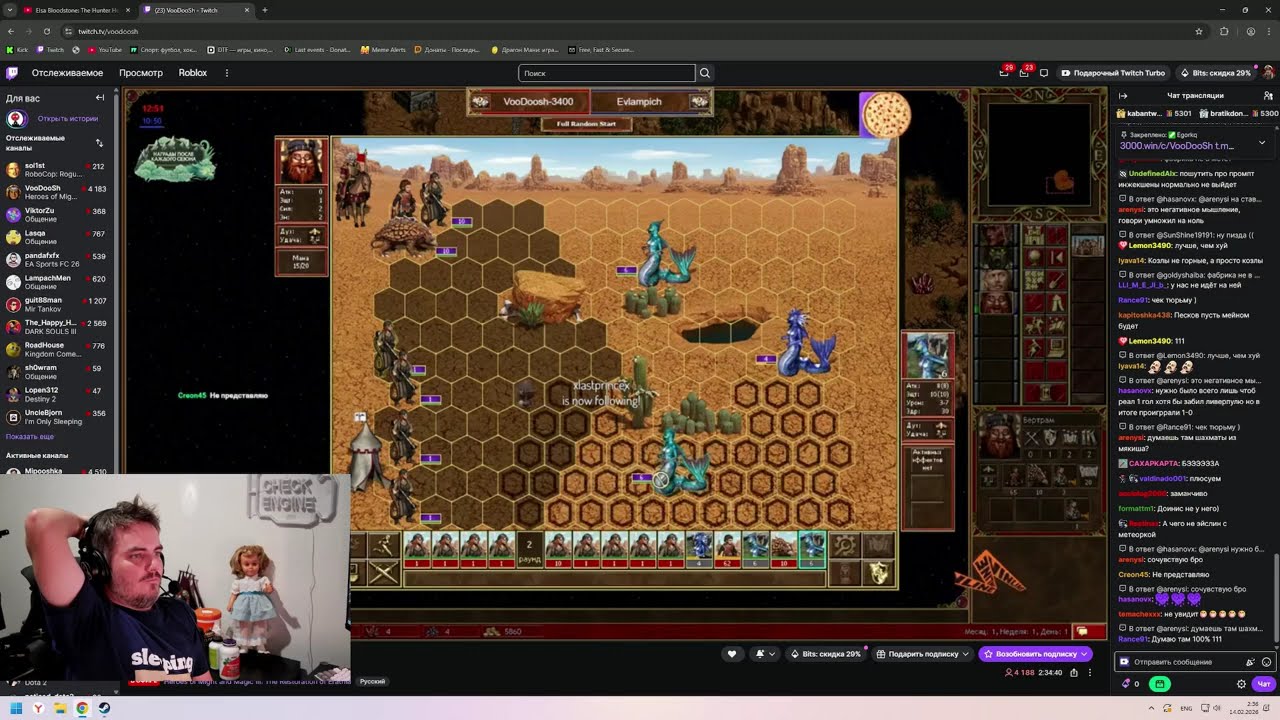The image size is (1280, 720).
Task: Open UncleBjorn channel in sidebar
Action: point(56,414)
